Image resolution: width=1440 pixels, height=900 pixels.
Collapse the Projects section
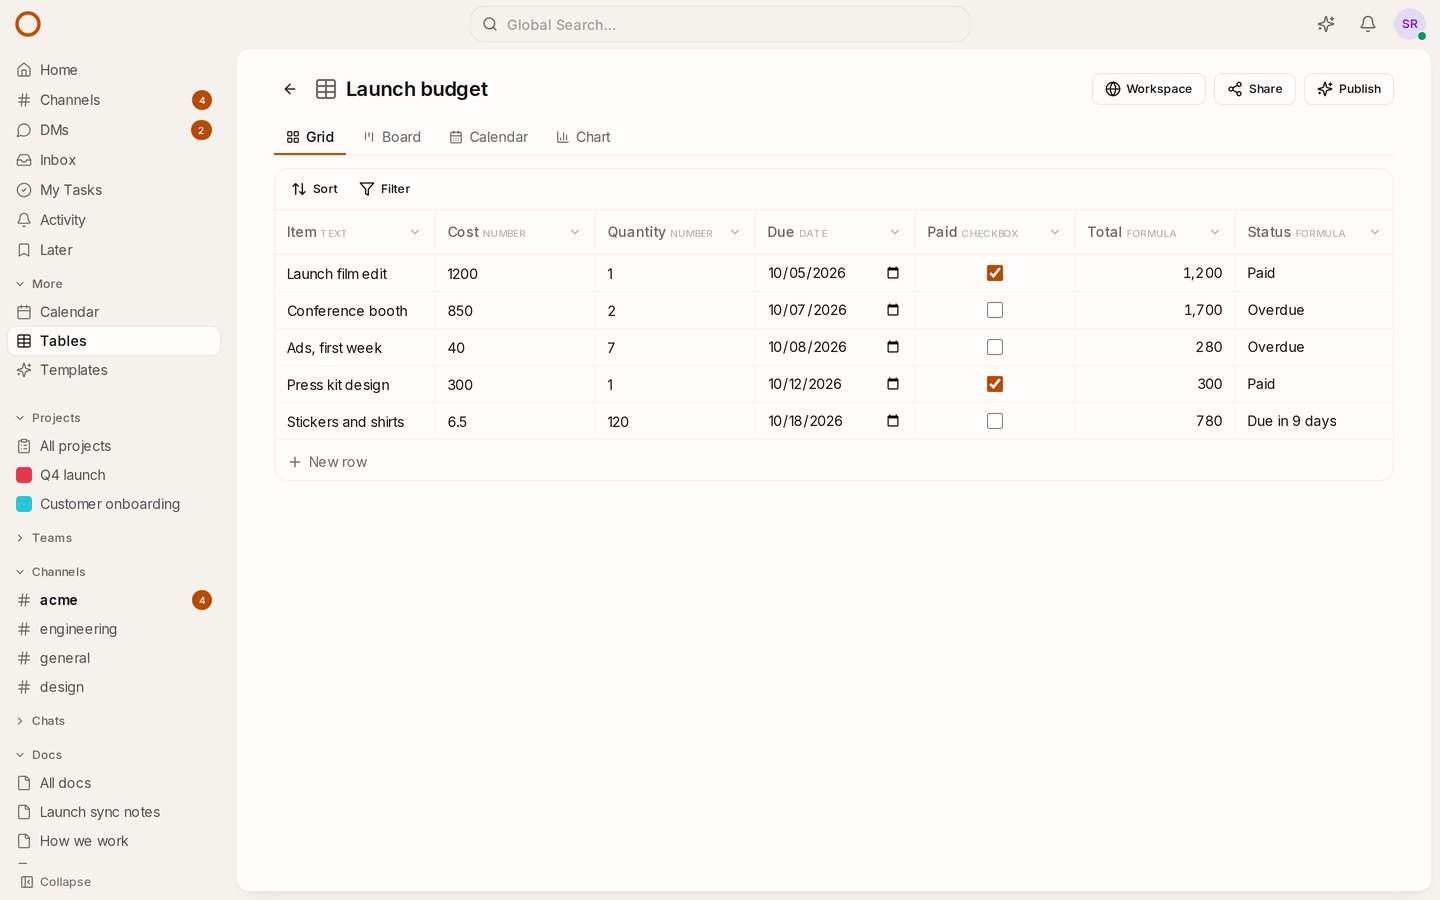[x=47, y=418]
